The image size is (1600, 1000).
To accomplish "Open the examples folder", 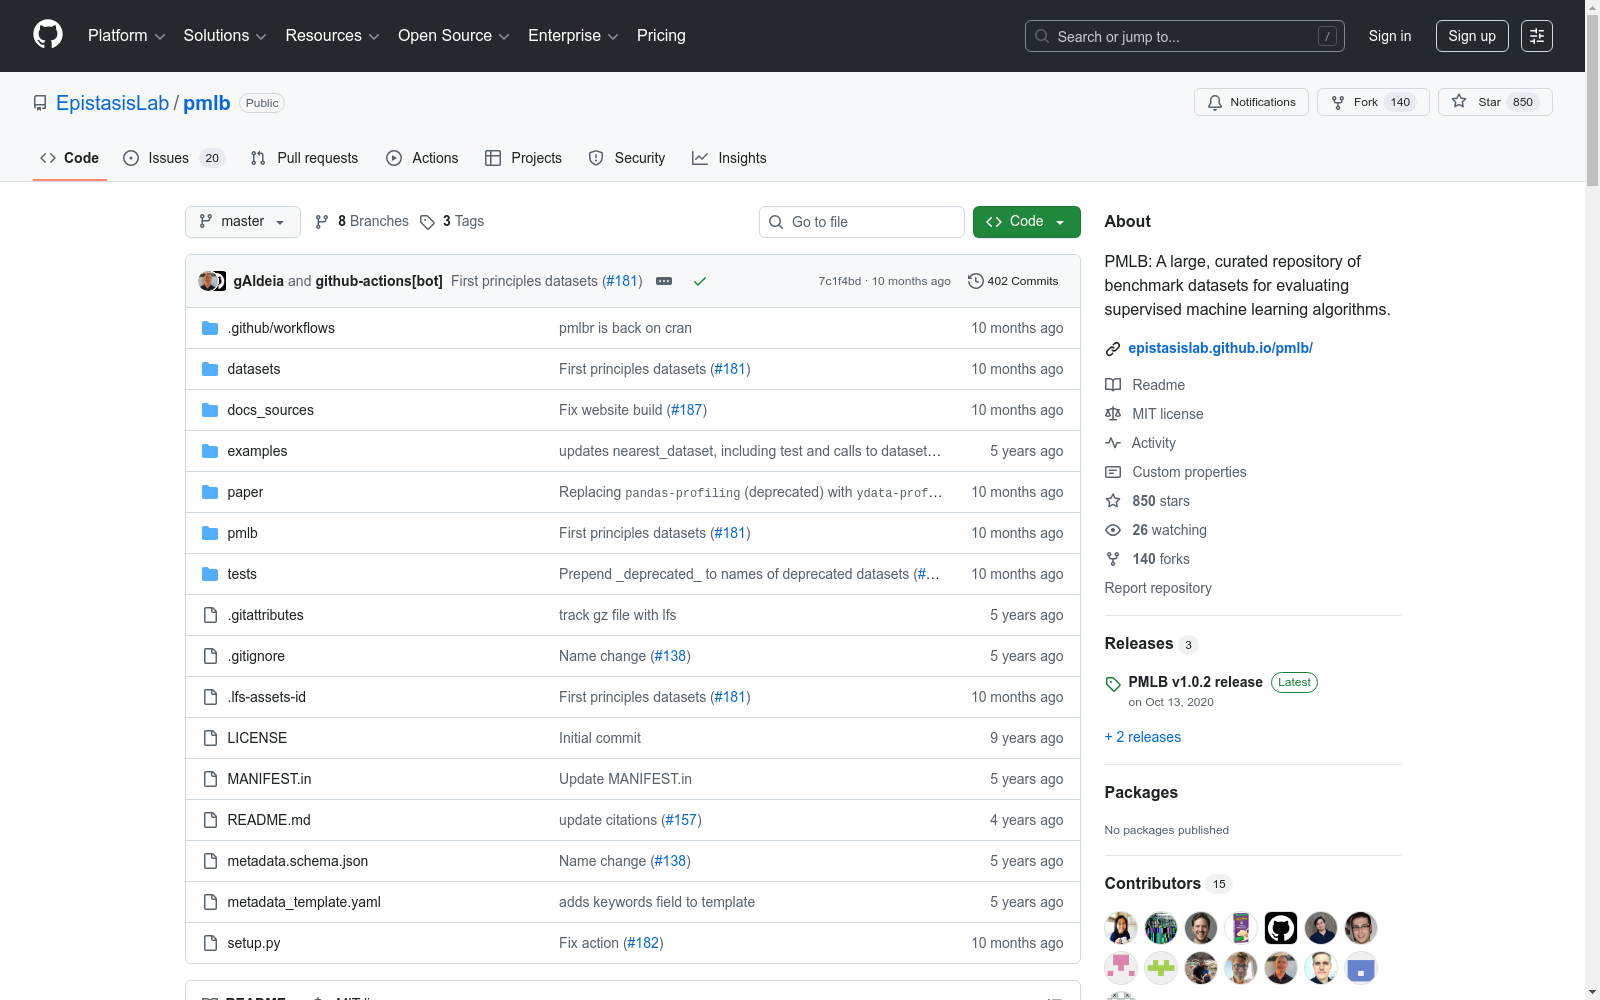I will pyautogui.click(x=257, y=451).
